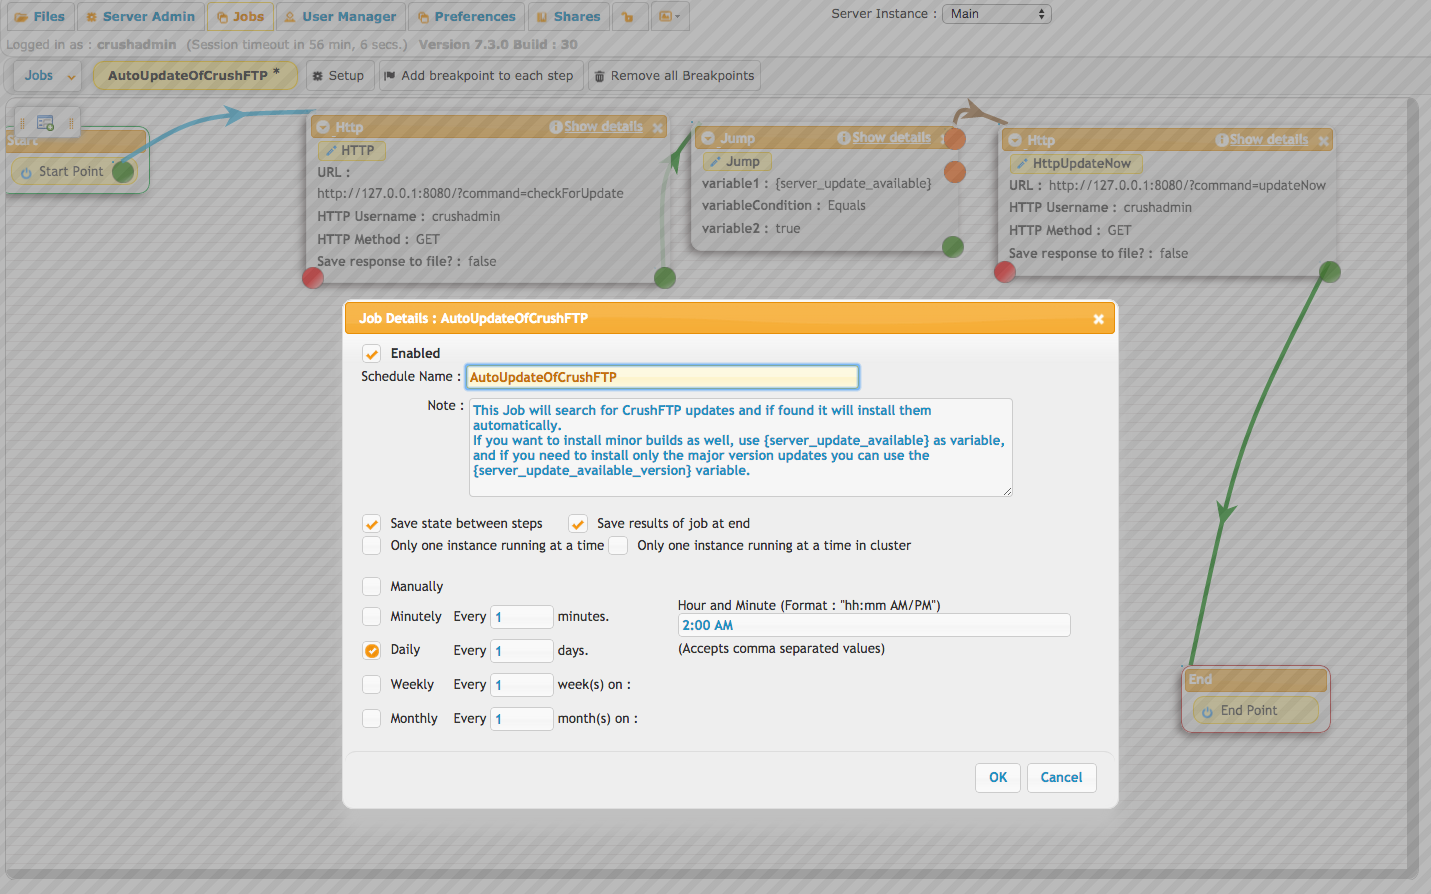
Task: Click Cancel in Job Details
Action: tap(1061, 778)
